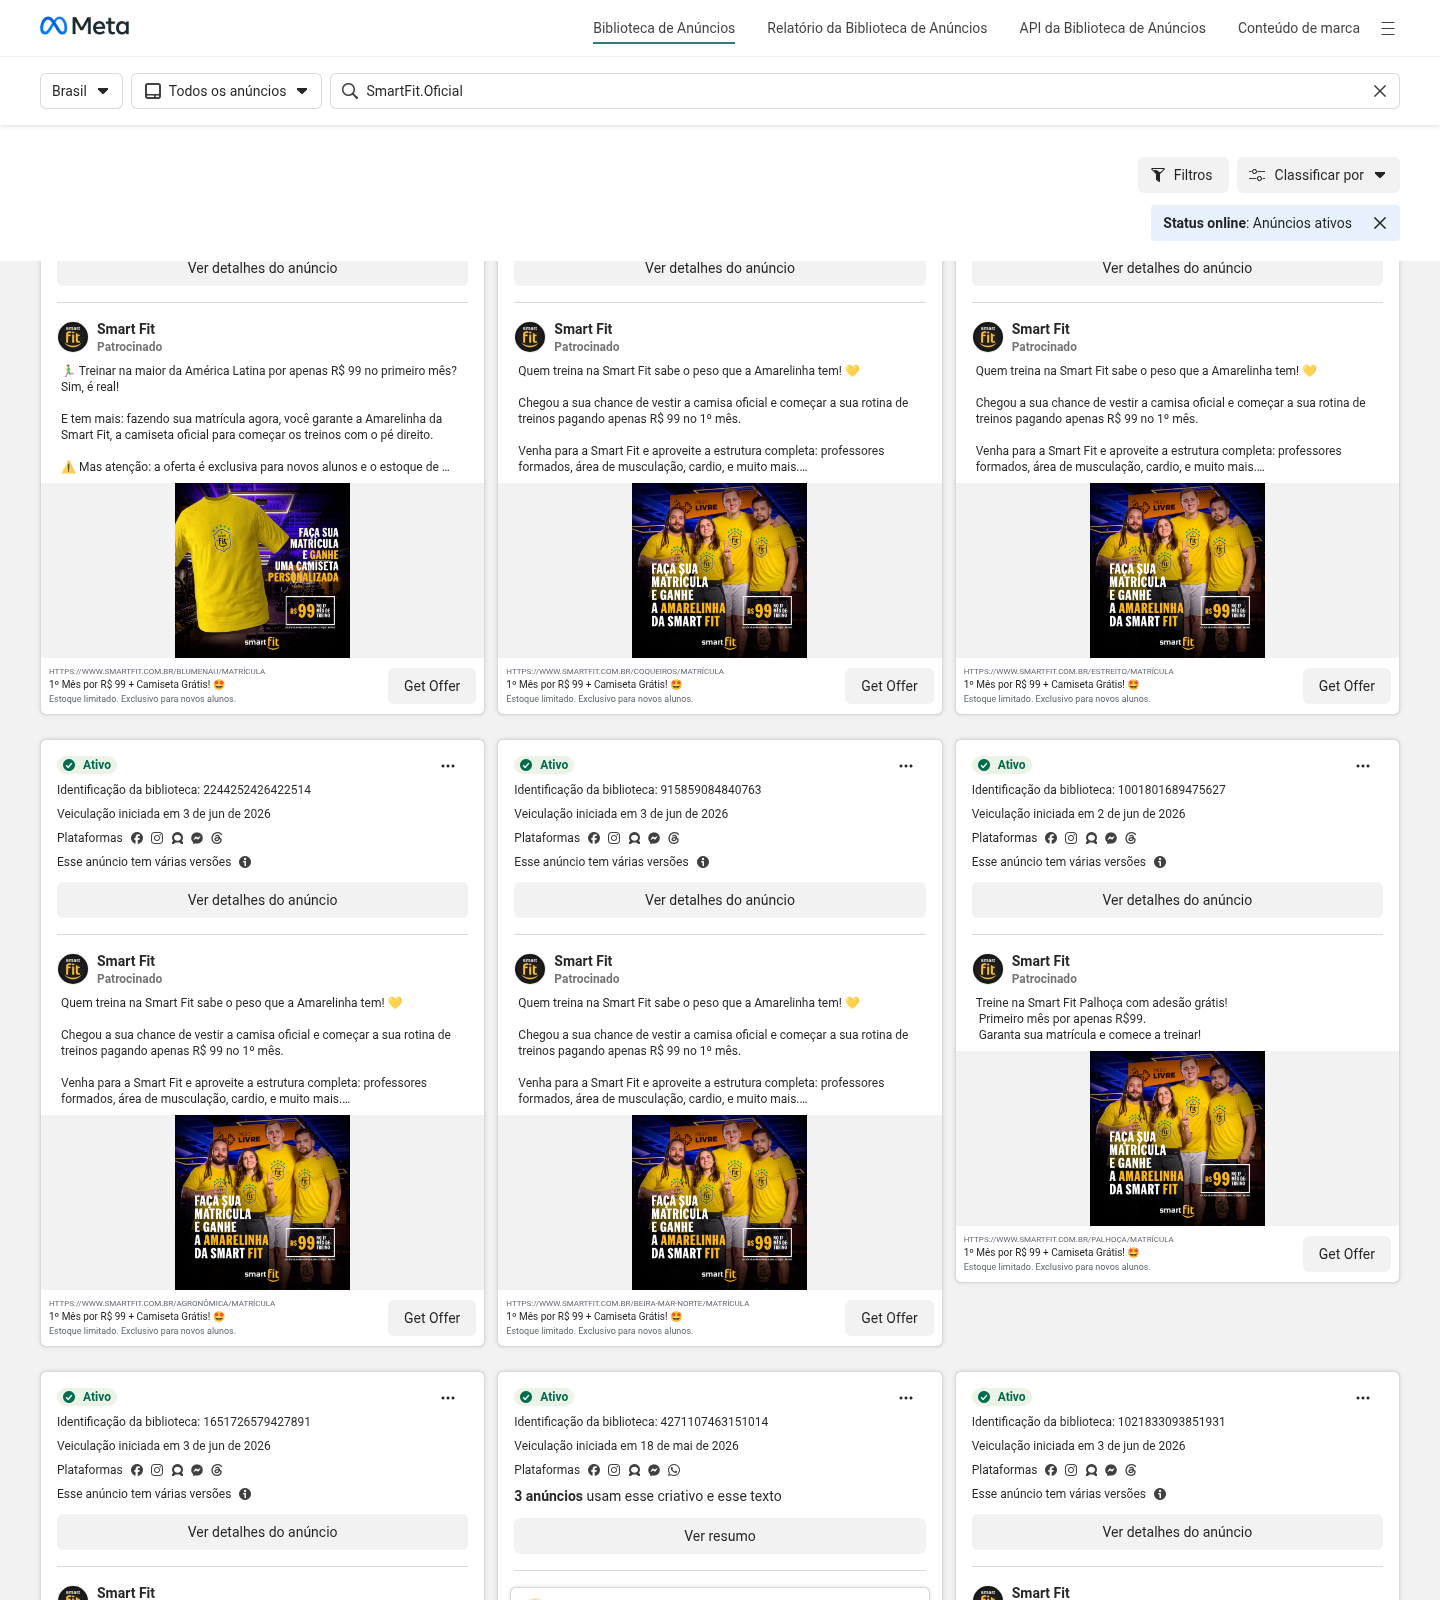Click info icon for versions on ad 2244252426422514
Screen dimensions: 1440x1600
tap(245, 862)
